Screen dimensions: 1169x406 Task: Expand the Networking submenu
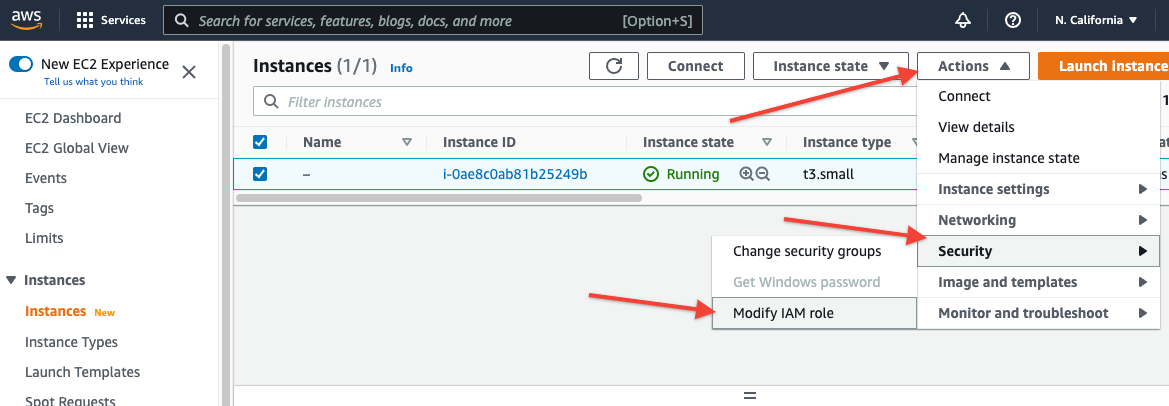click(1038, 221)
